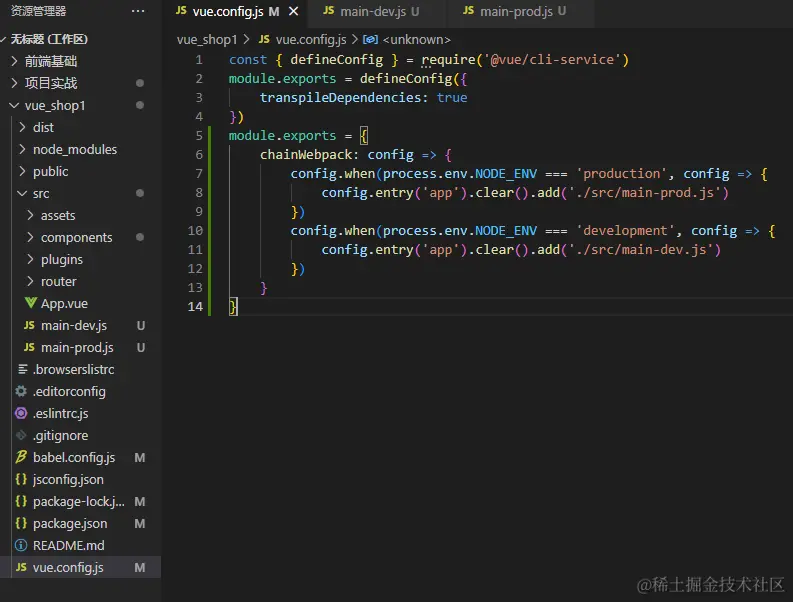Open App.vue via its Vue icon
Viewport: 793px width, 602px height.
30,303
